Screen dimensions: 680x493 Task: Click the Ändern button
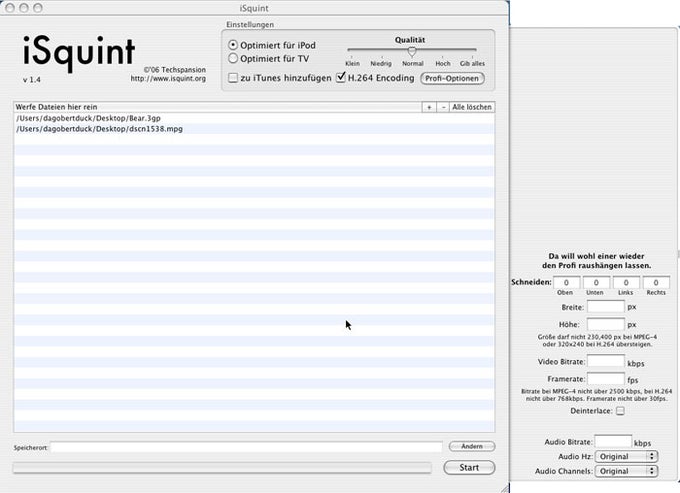[x=472, y=446]
